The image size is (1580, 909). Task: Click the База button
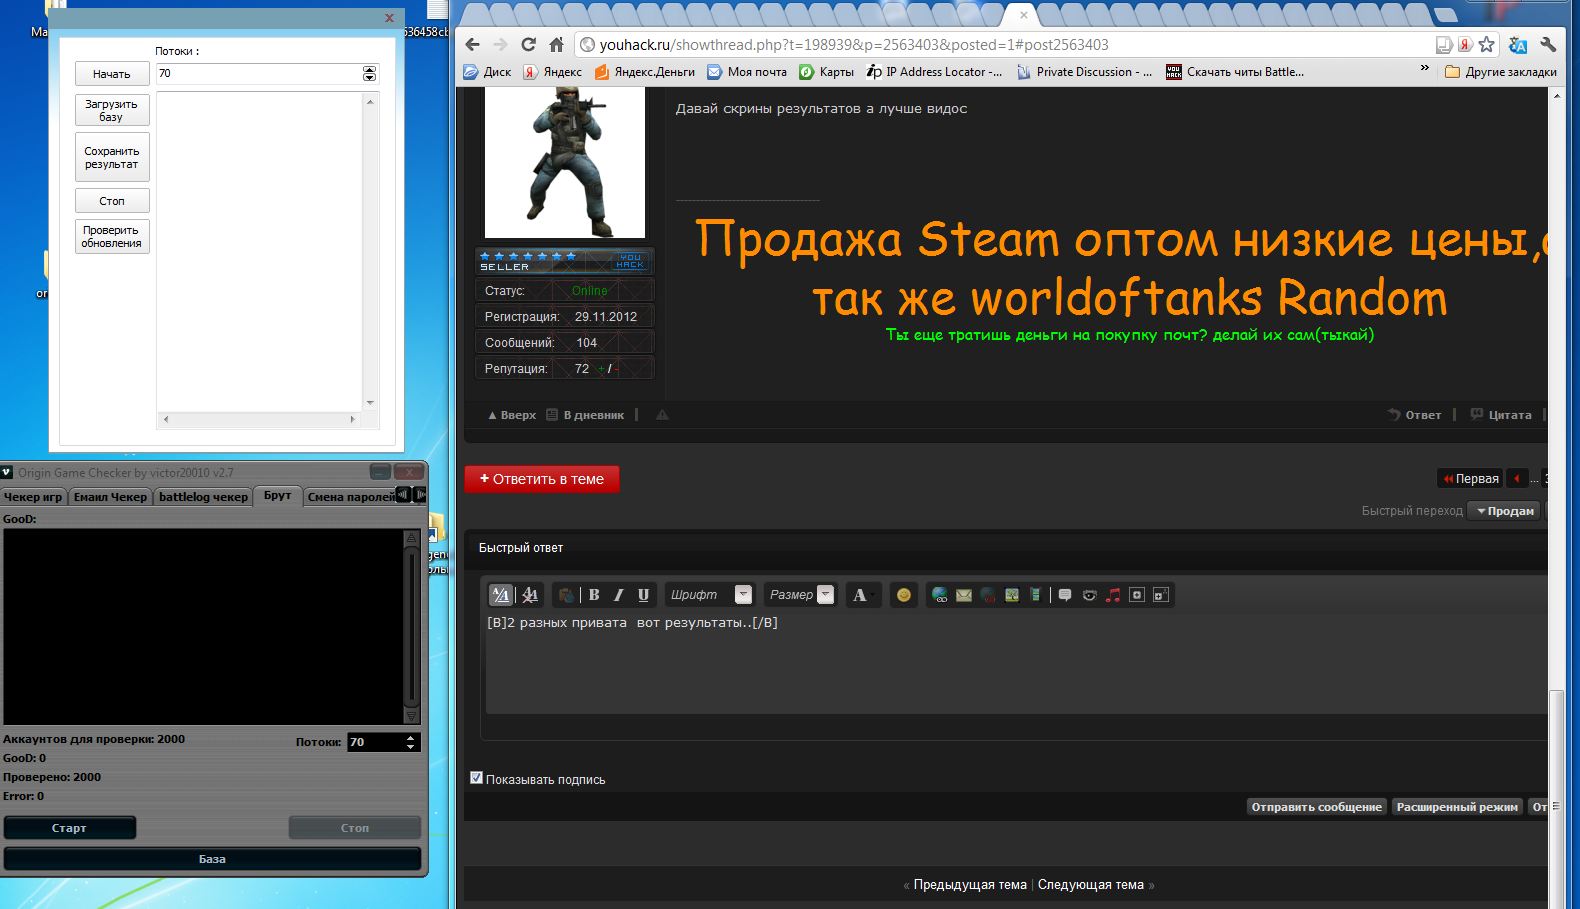(x=212, y=859)
